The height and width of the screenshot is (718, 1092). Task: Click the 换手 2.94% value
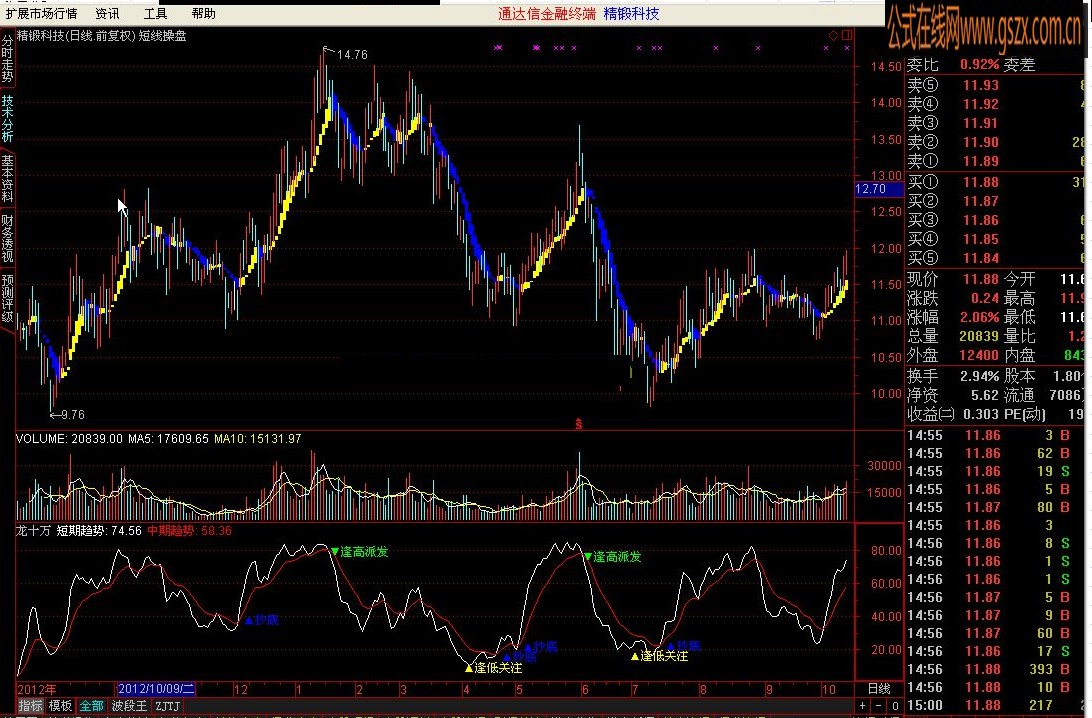pyautogui.click(x=980, y=377)
